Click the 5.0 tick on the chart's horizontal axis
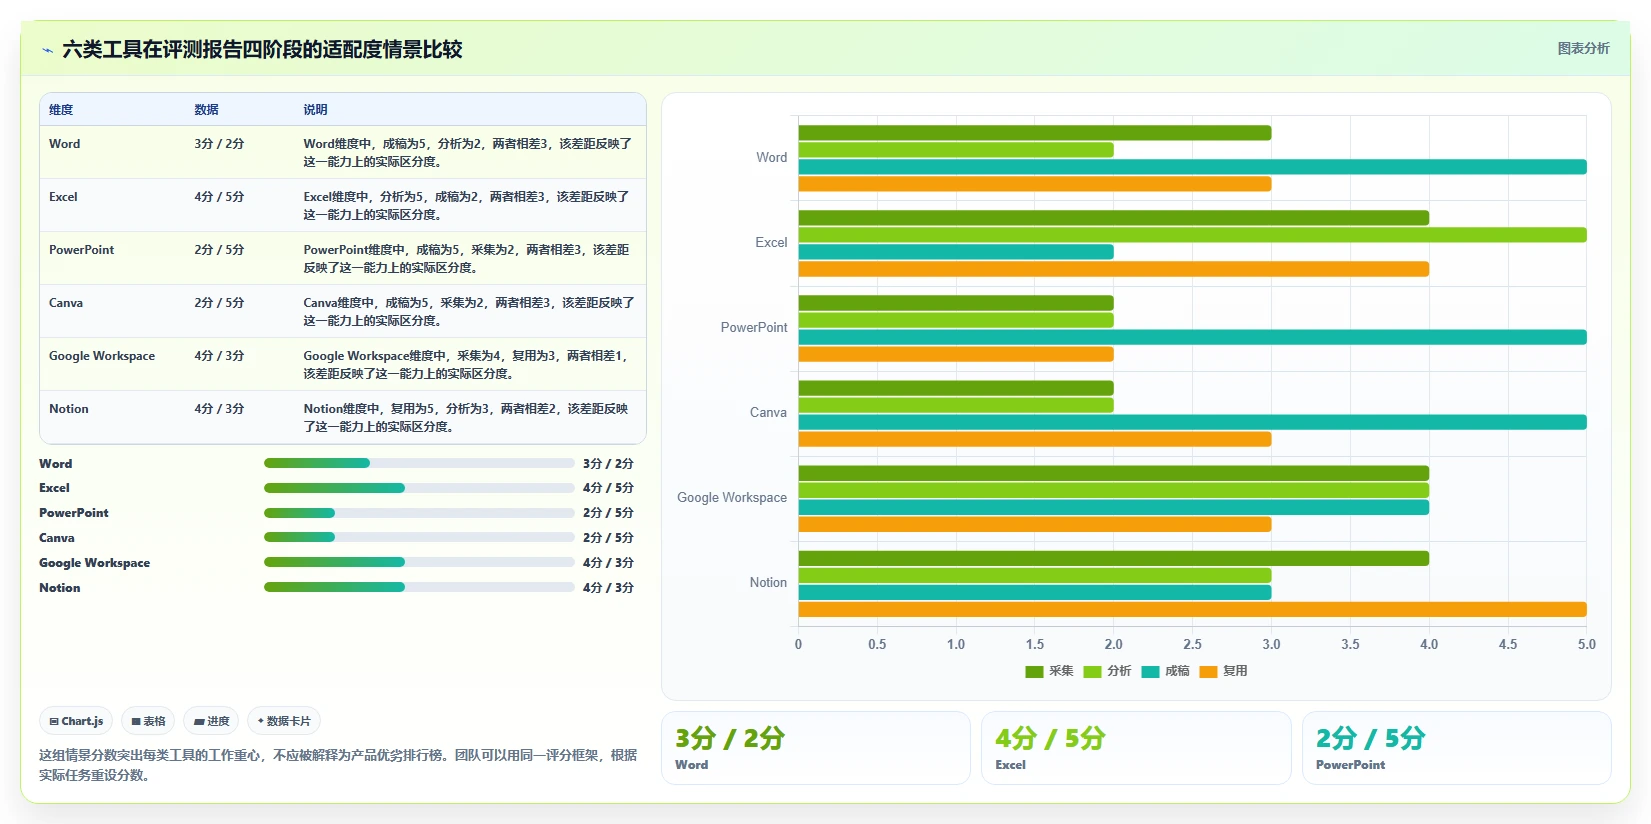Viewport: 1651px width, 824px height. click(x=1587, y=644)
